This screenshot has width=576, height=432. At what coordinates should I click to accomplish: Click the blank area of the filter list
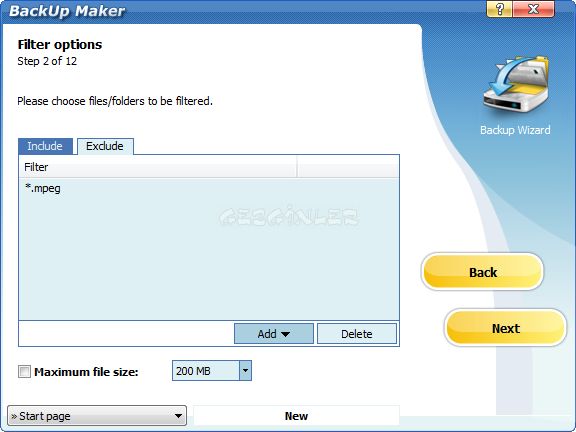pyautogui.click(x=209, y=257)
